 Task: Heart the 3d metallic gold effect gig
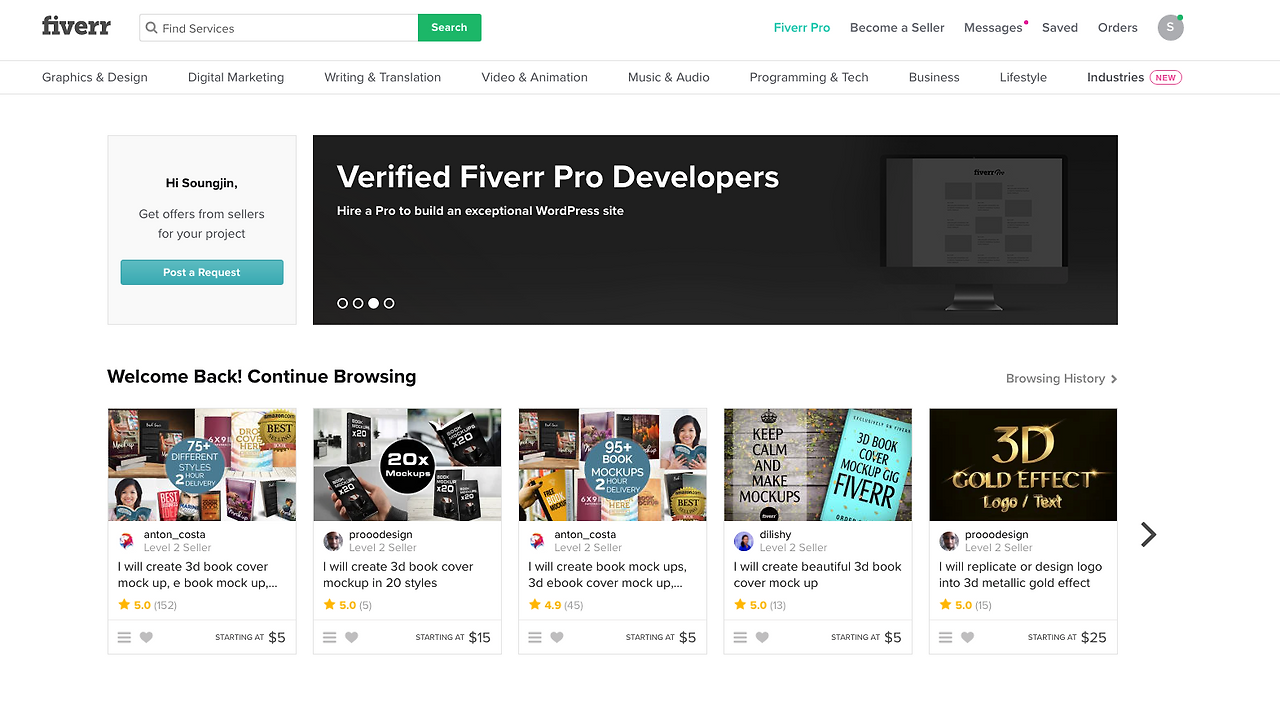[967, 637]
